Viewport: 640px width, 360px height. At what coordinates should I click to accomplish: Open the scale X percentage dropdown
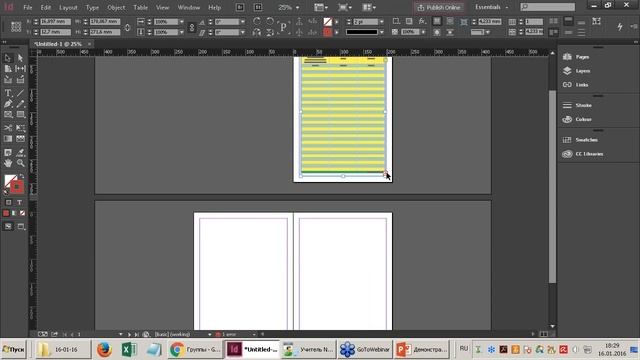click(x=182, y=22)
